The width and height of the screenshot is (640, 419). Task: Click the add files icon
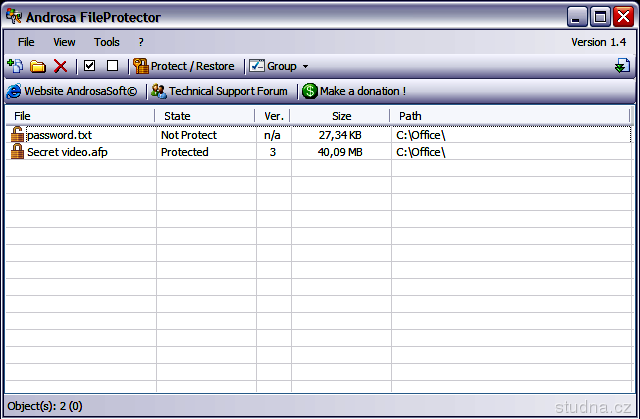tap(15, 66)
